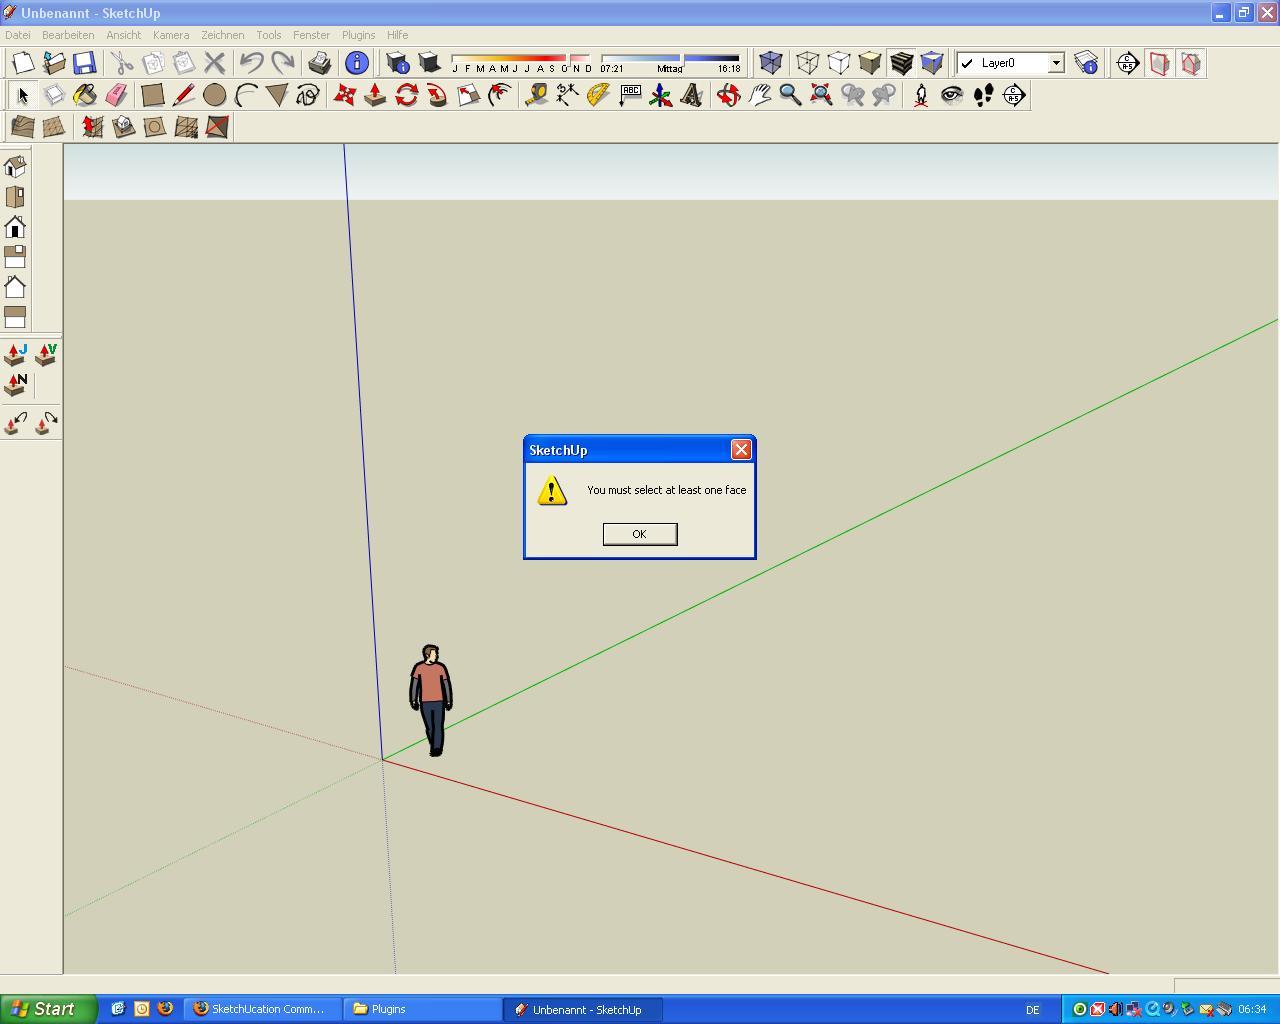The width and height of the screenshot is (1280, 1024).
Task: Open the Layer0 layer dropdown
Action: coord(1056,63)
